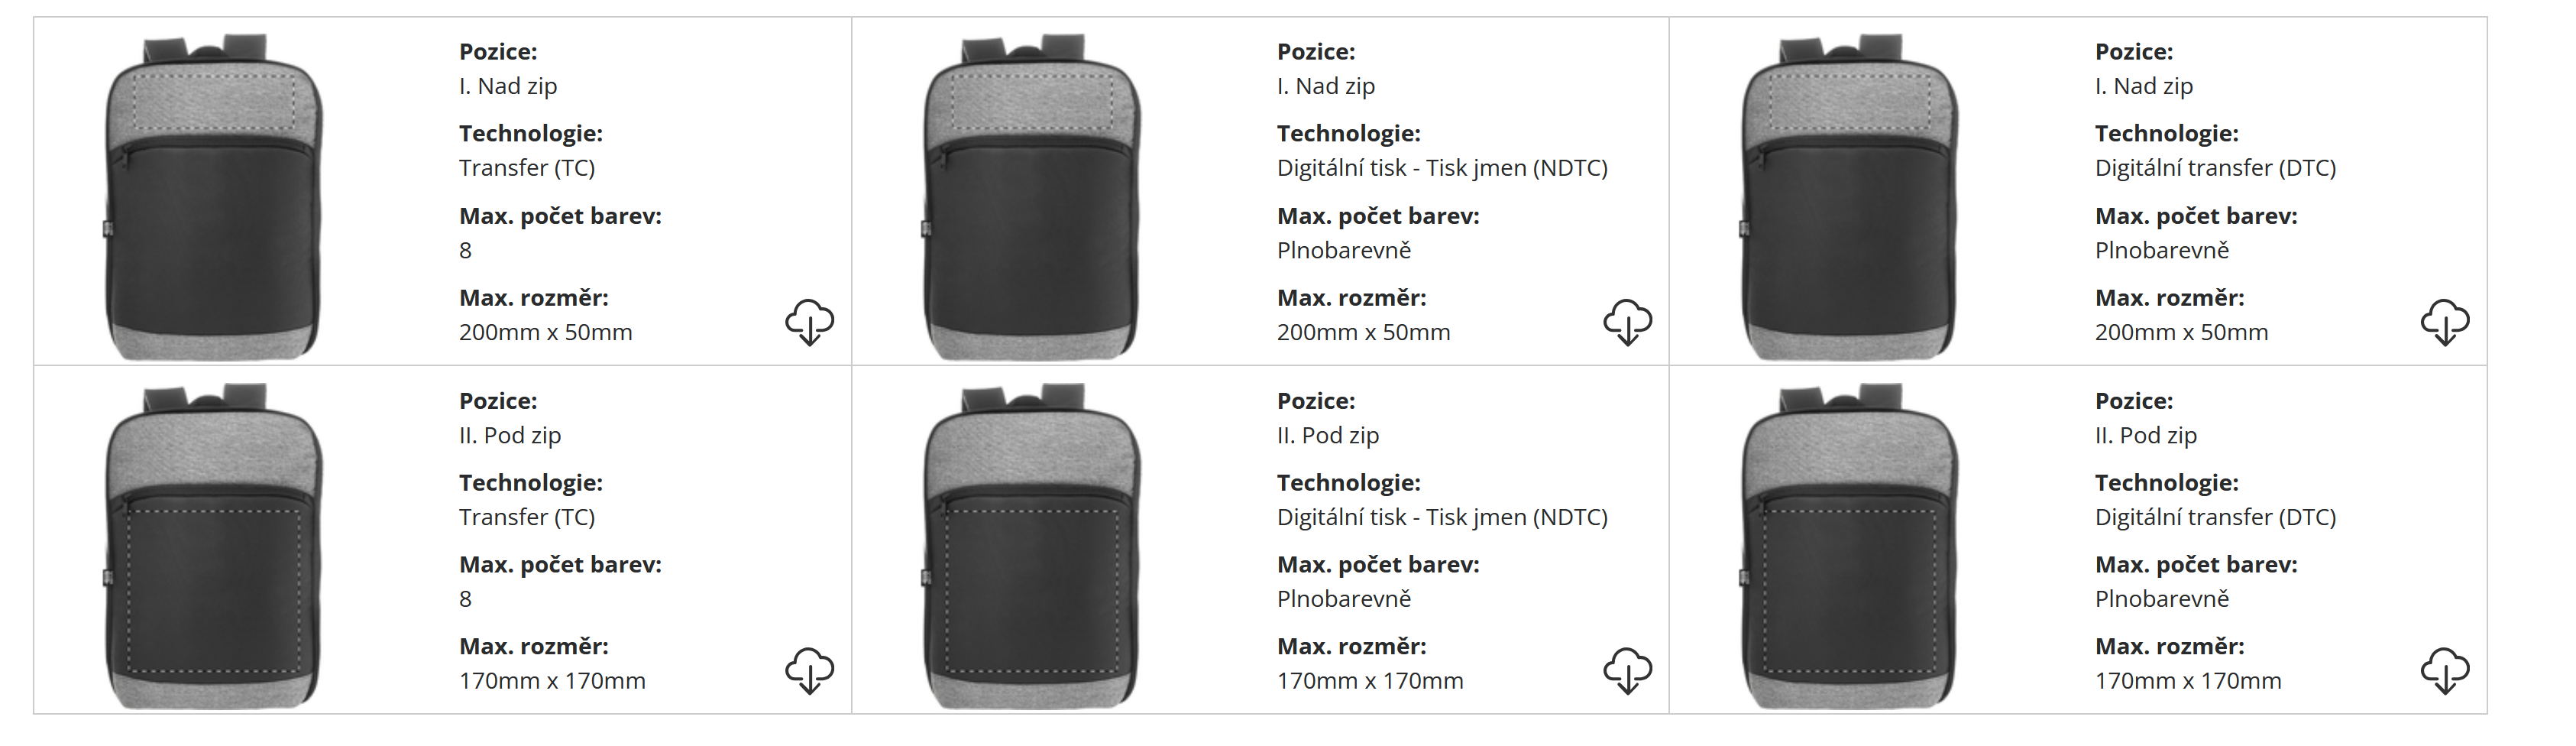Screen dimensions: 2576x746
Task: Download template for Pod zip Transfer (TC)
Action: [809, 670]
